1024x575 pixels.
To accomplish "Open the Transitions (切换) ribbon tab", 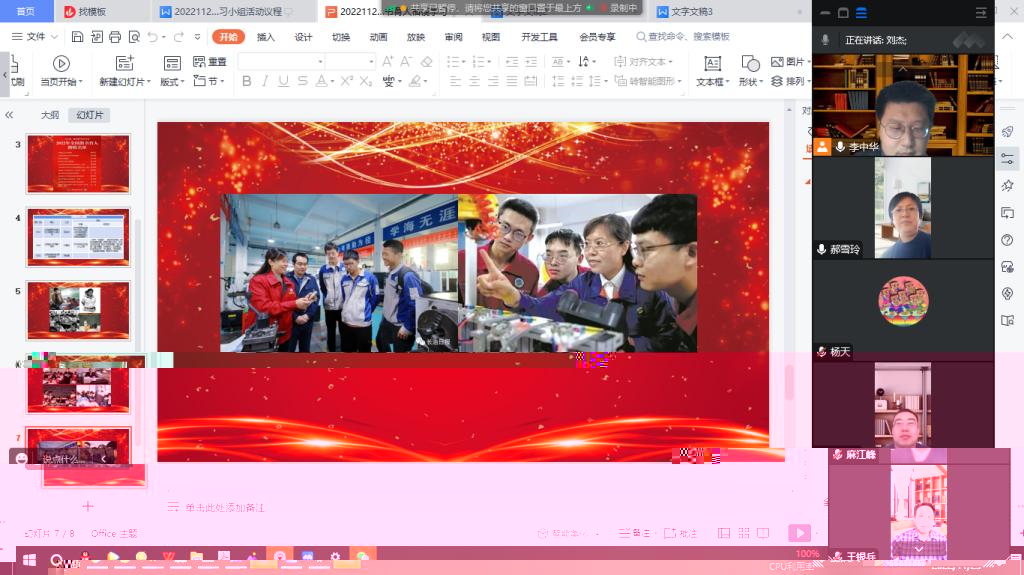I will tap(341, 37).
